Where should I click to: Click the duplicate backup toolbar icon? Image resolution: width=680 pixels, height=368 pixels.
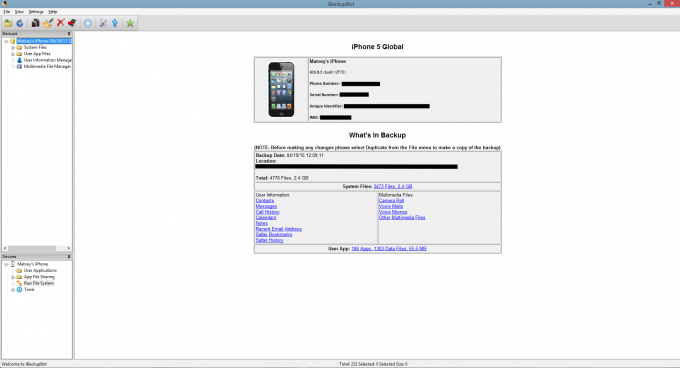tap(36, 23)
